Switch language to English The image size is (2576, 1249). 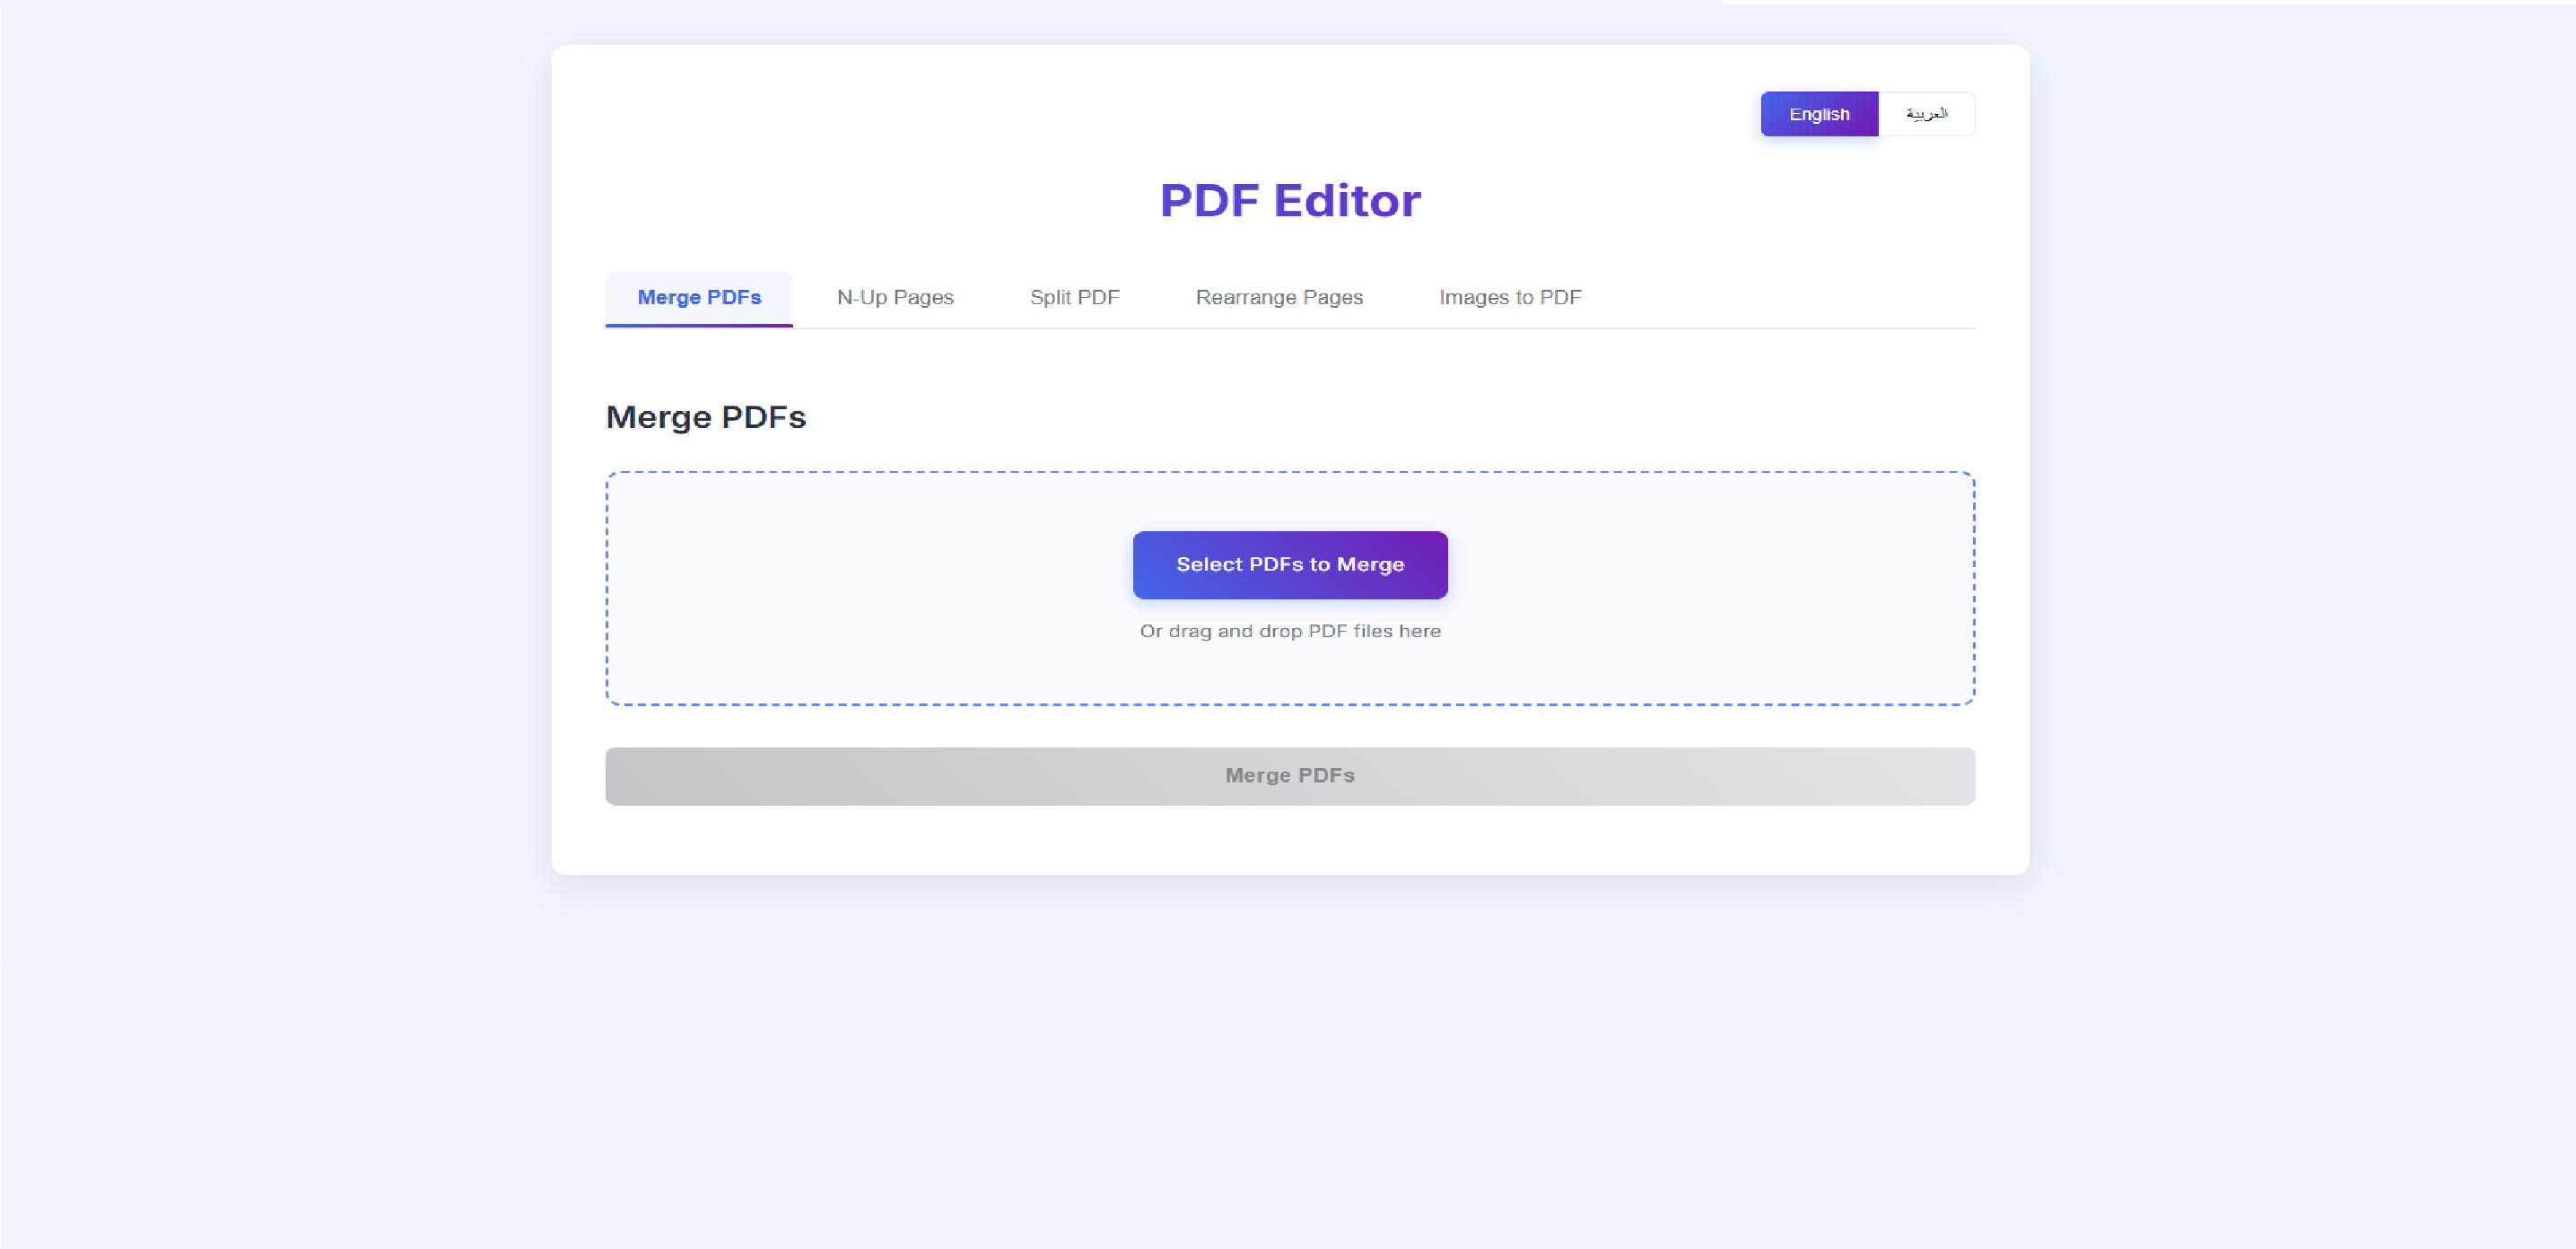tap(1819, 114)
